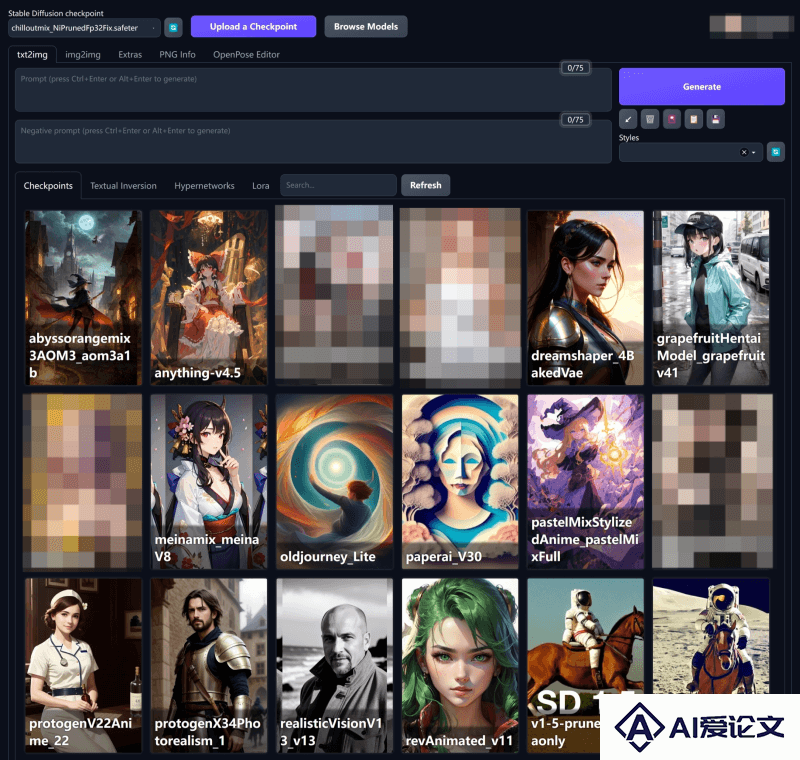Click the Upload a Checkpoint button
800x760 pixels.
point(253,27)
